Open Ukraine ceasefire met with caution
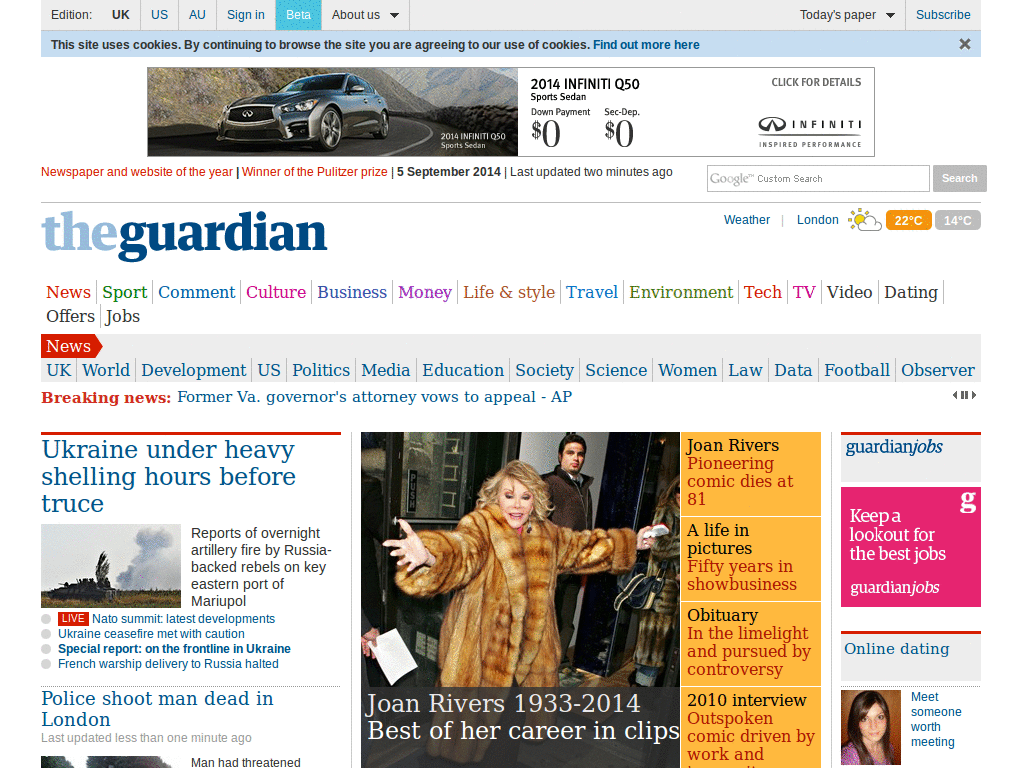This screenshot has width=1024, height=768. pyautogui.click(x=152, y=633)
